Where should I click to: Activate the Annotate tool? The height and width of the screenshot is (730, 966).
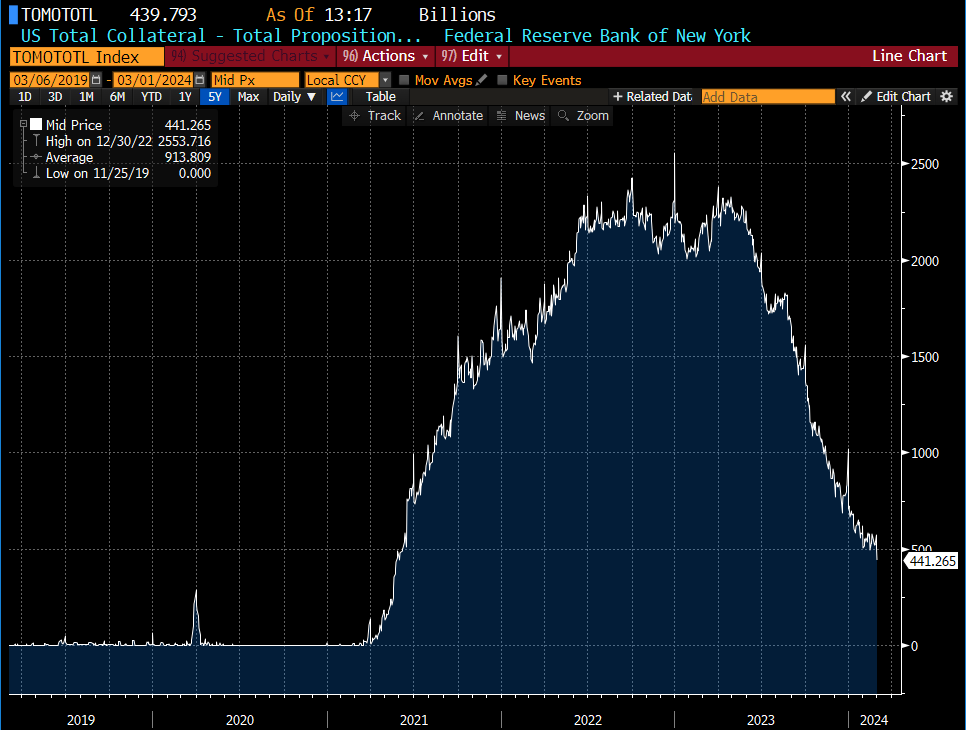pyautogui.click(x=448, y=116)
